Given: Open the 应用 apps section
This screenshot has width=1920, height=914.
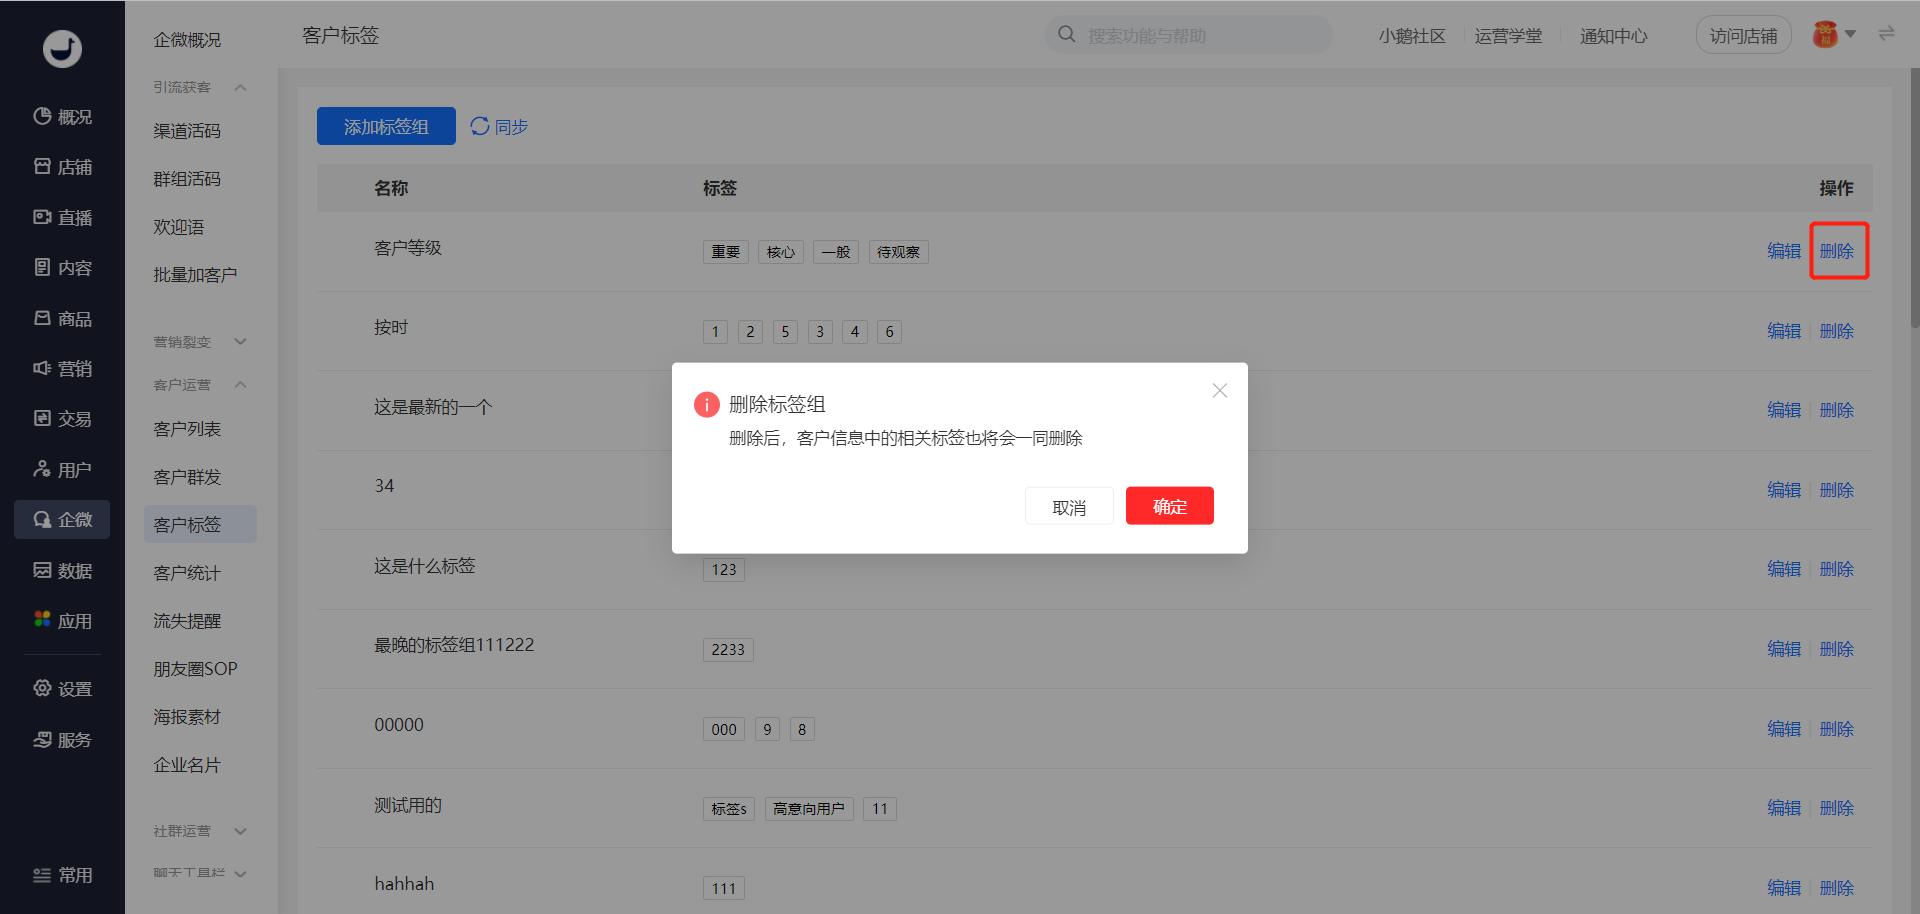Looking at the screenshot, I should coord(62,621).
